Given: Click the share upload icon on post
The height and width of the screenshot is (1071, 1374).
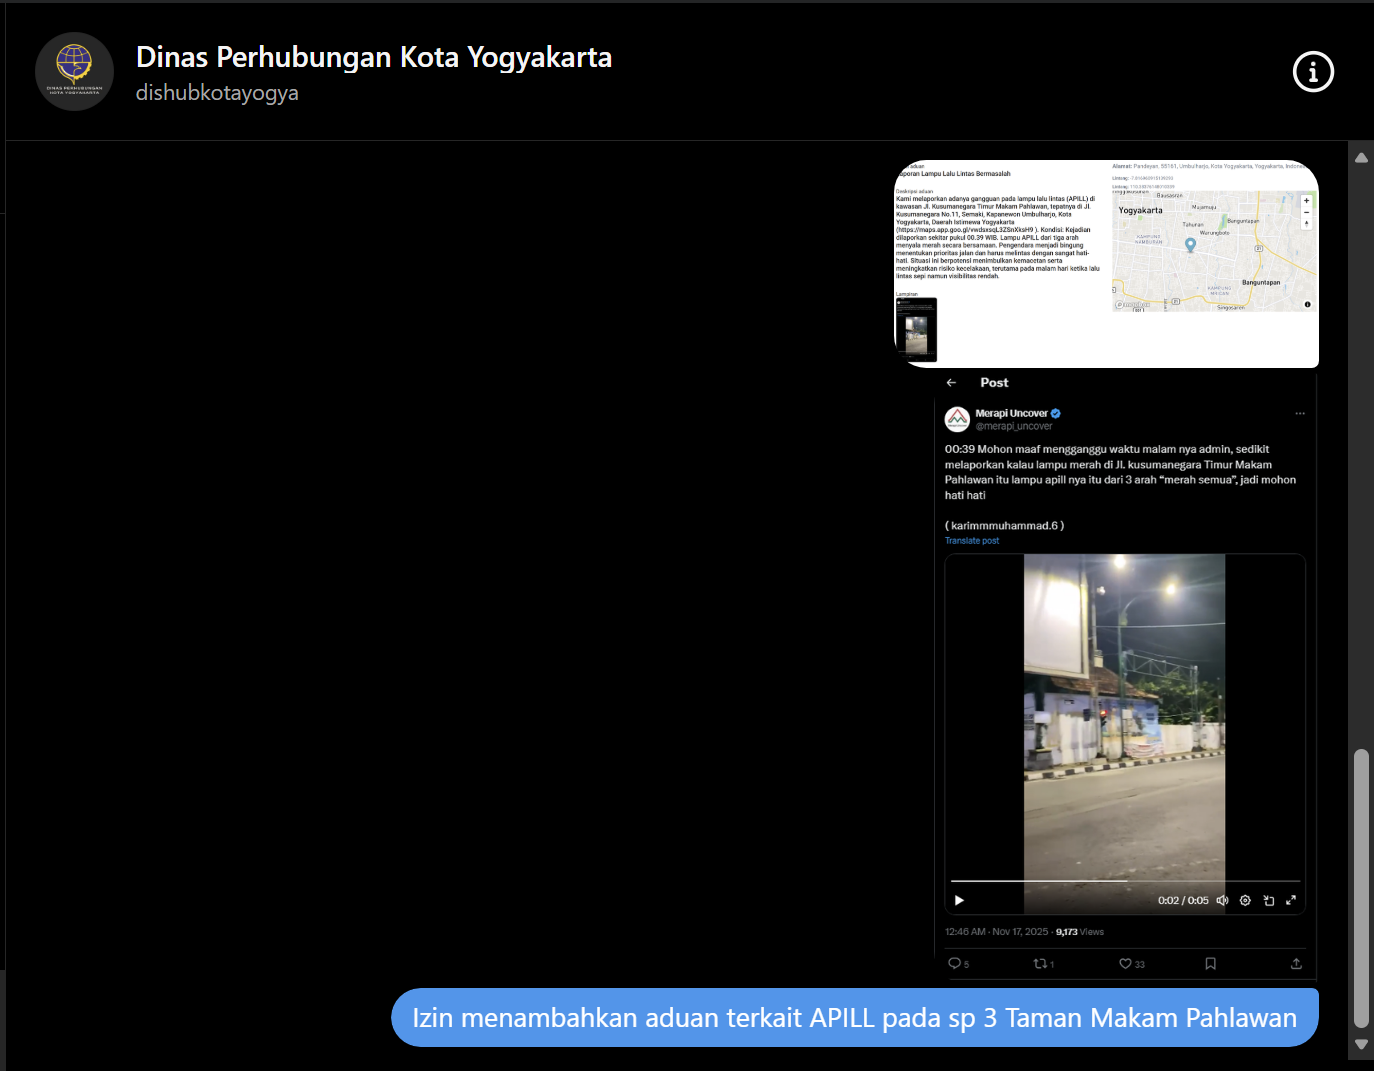Looking at the screenshot, I should pos(1296,963).
